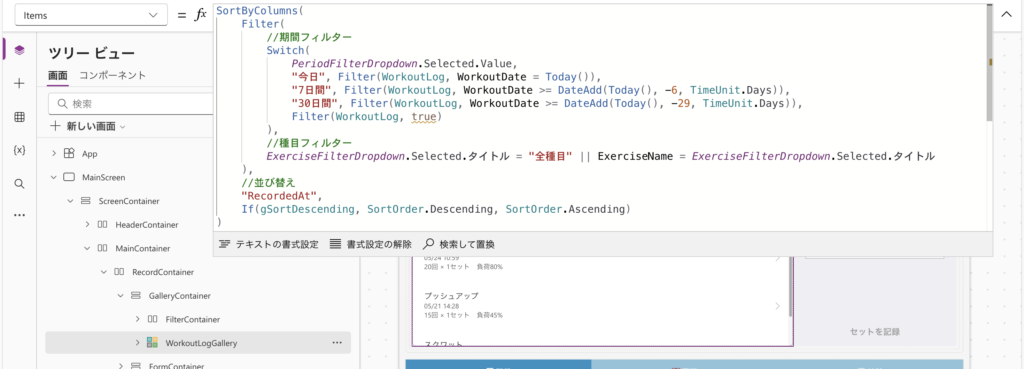Open the more options ellipsis in sidebar
This screenshot has width=1024, height=369.
(x=19, y=215)
